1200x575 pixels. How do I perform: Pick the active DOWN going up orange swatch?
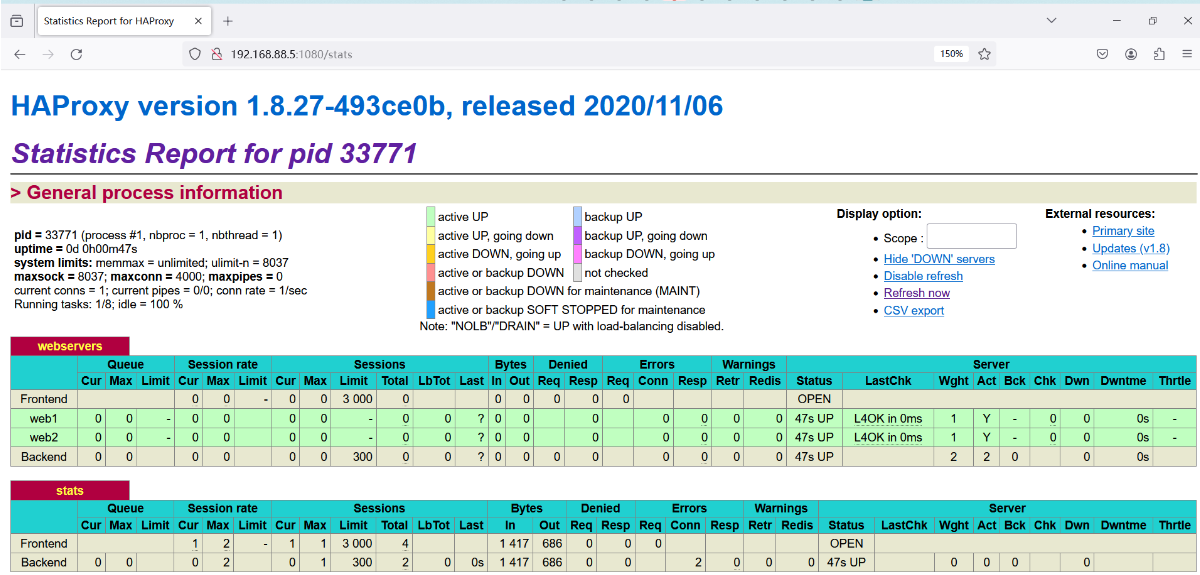click(x=431, y=254)
